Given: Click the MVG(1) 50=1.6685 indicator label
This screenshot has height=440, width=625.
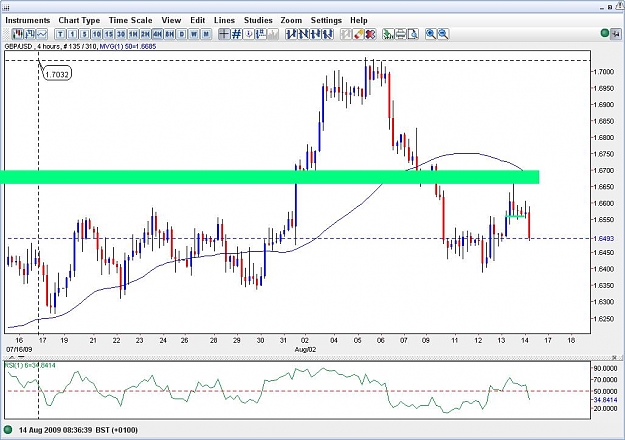Looking at the screenshot, I should 128,47.
